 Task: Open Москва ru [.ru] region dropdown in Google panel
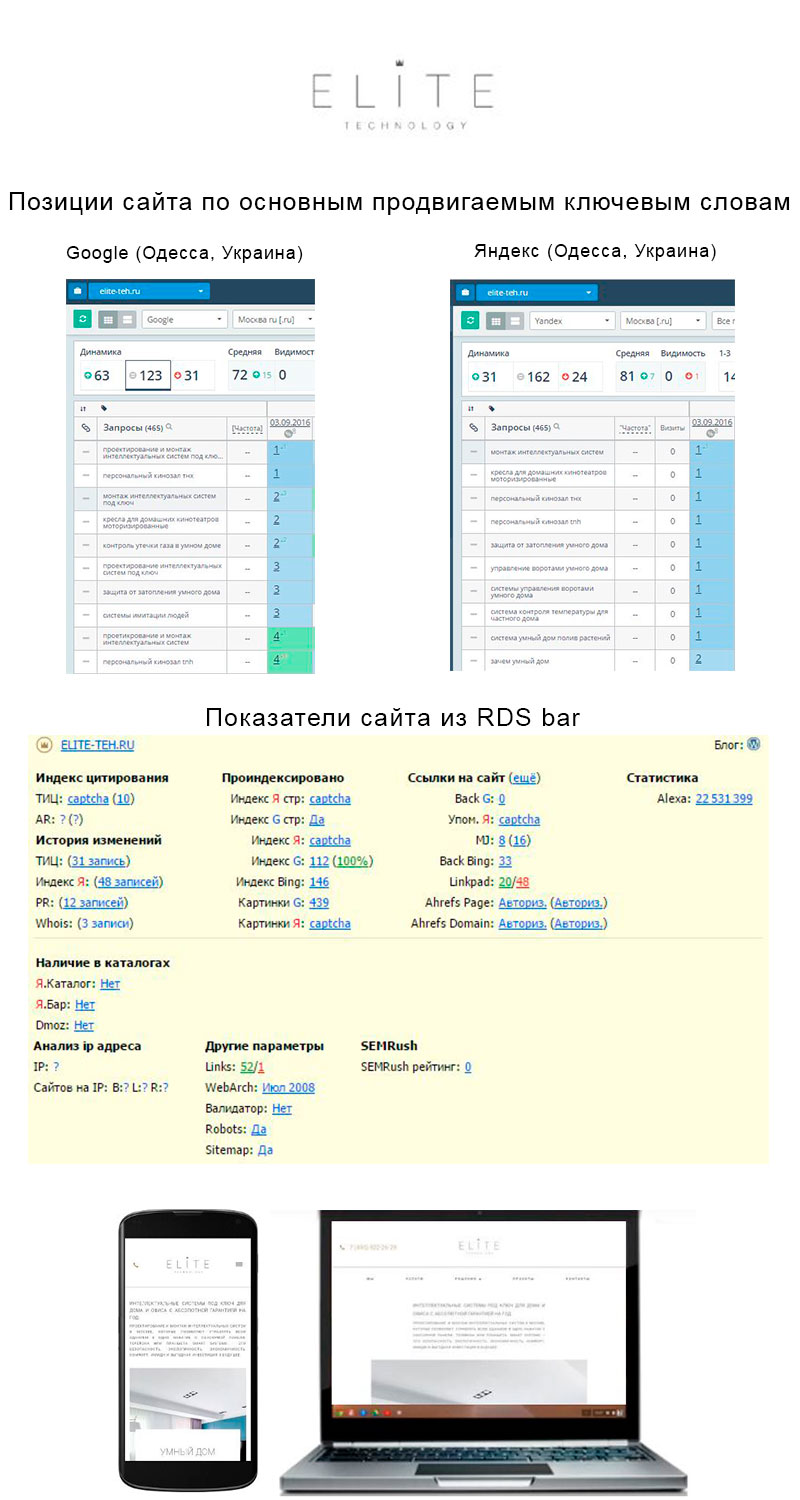(x=274, y=319)
